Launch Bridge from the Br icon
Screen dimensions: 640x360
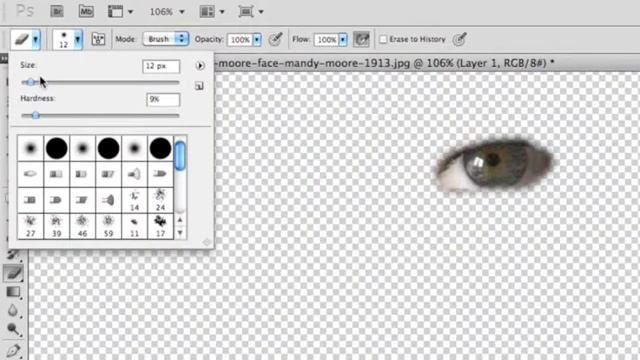pos(57,11)
